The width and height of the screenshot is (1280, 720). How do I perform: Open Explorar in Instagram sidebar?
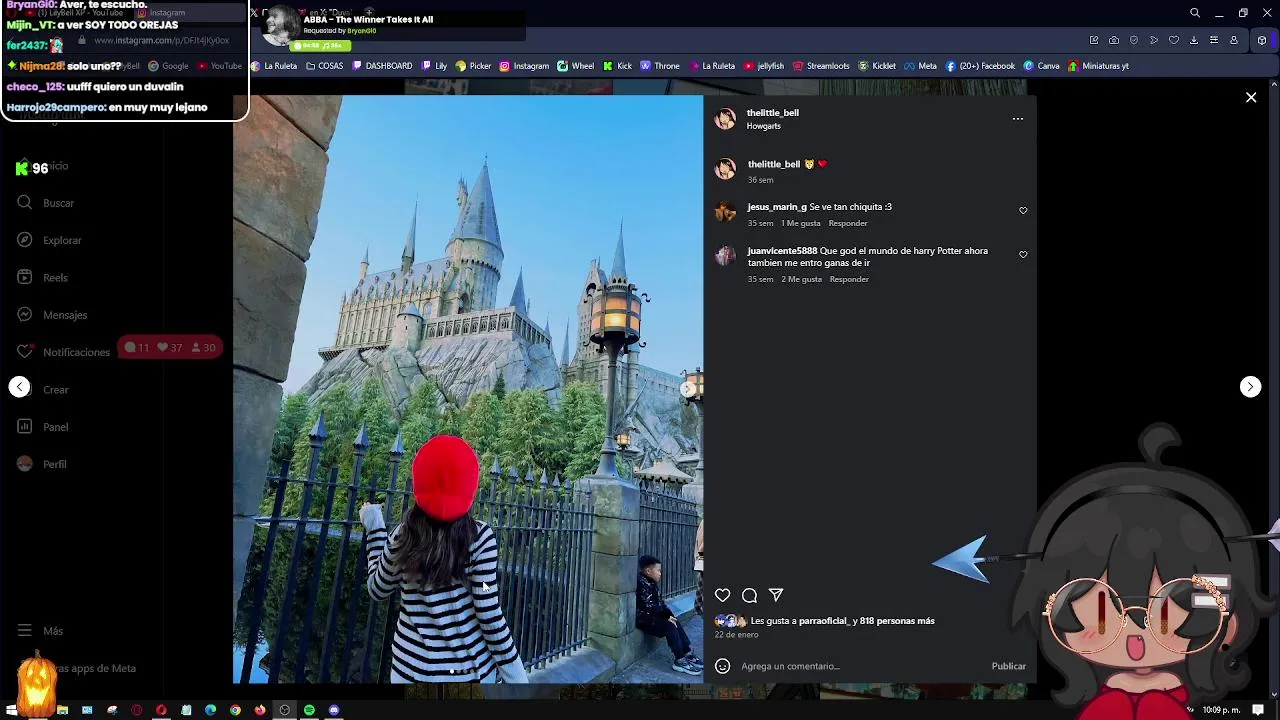[x=50, y=240]
